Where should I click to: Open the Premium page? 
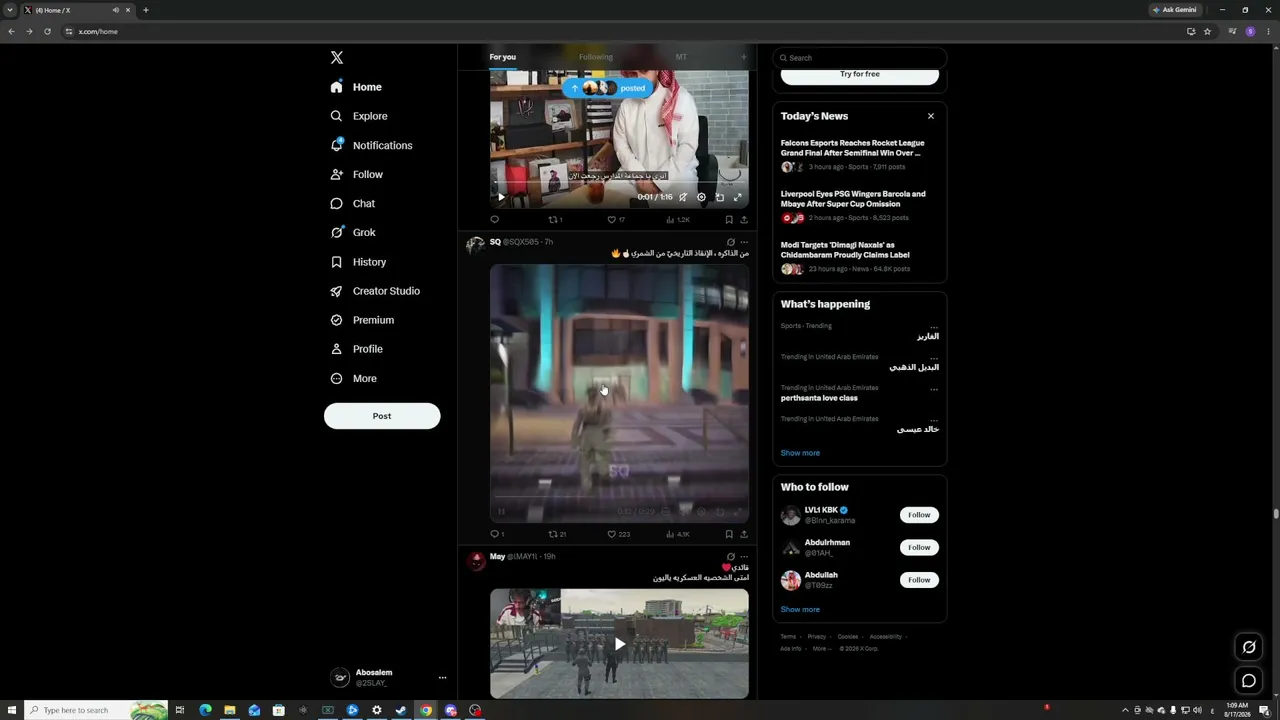pyautogui.click(x=362, y=320)
